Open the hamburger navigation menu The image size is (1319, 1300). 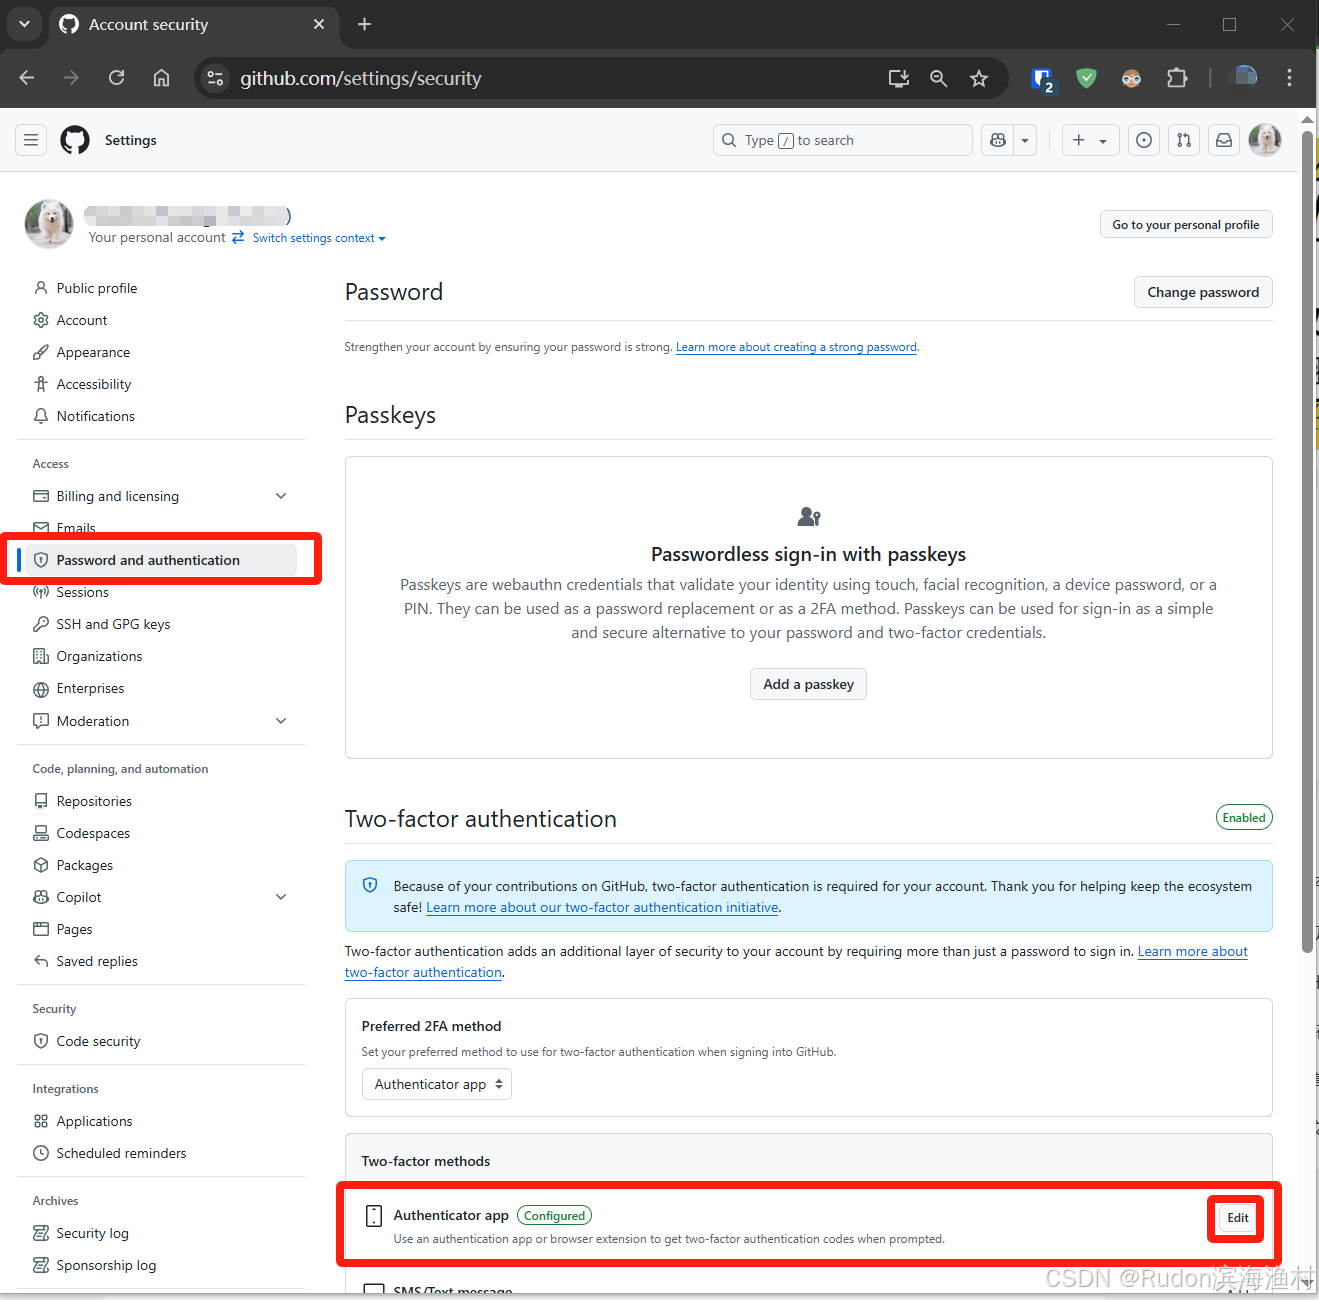pos(31,140)
